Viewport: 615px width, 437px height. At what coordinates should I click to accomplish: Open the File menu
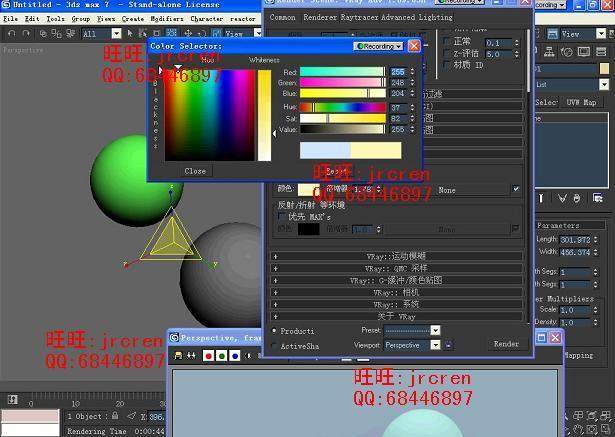coord(10,18)
